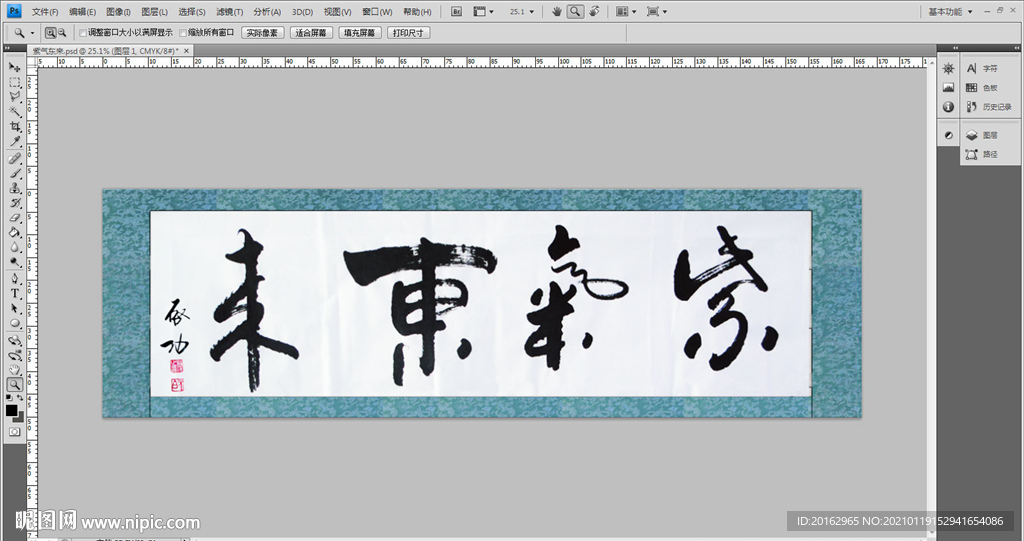This screenshot has height=541, width=1024.
Task: Open the Info panel icon
Action: pyautogui.click(x=948, y=107)
